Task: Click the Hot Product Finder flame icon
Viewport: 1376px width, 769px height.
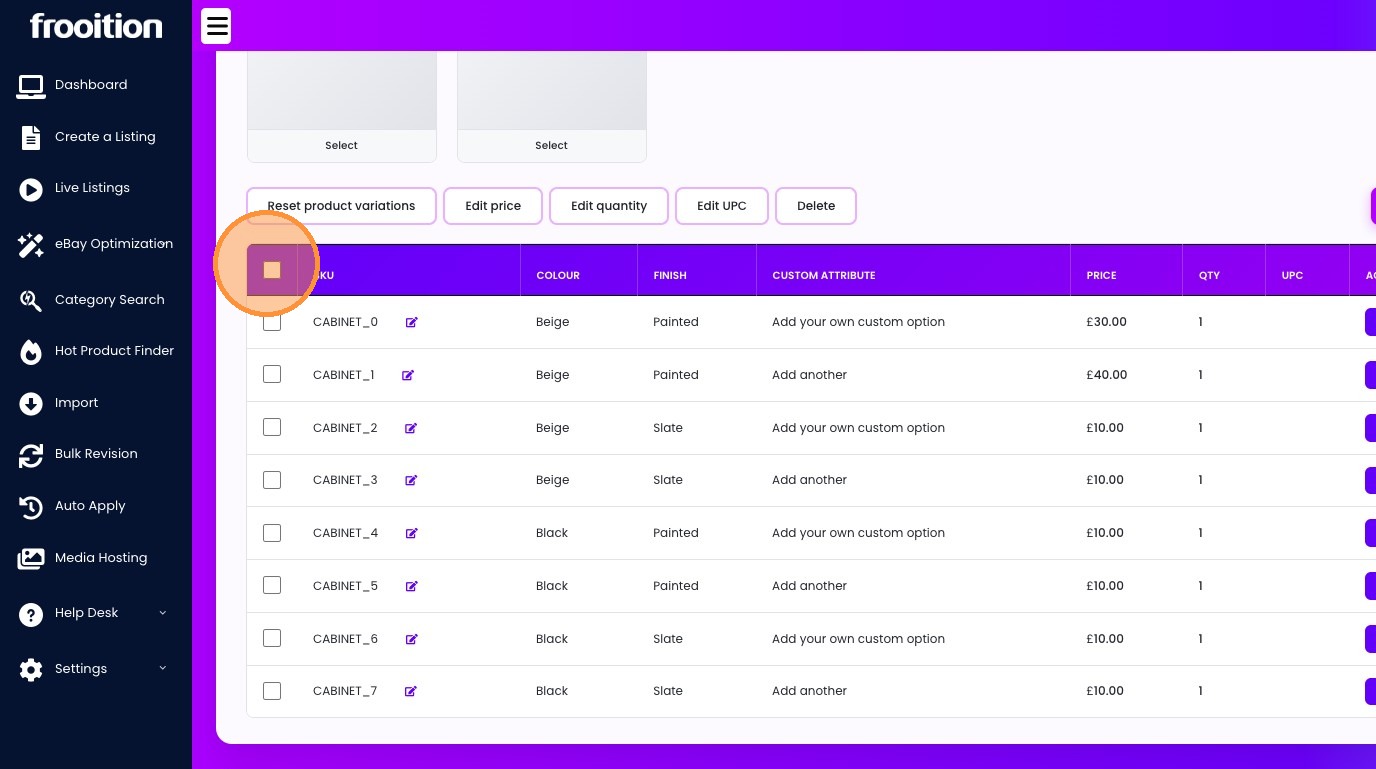Action: point(31,352)
